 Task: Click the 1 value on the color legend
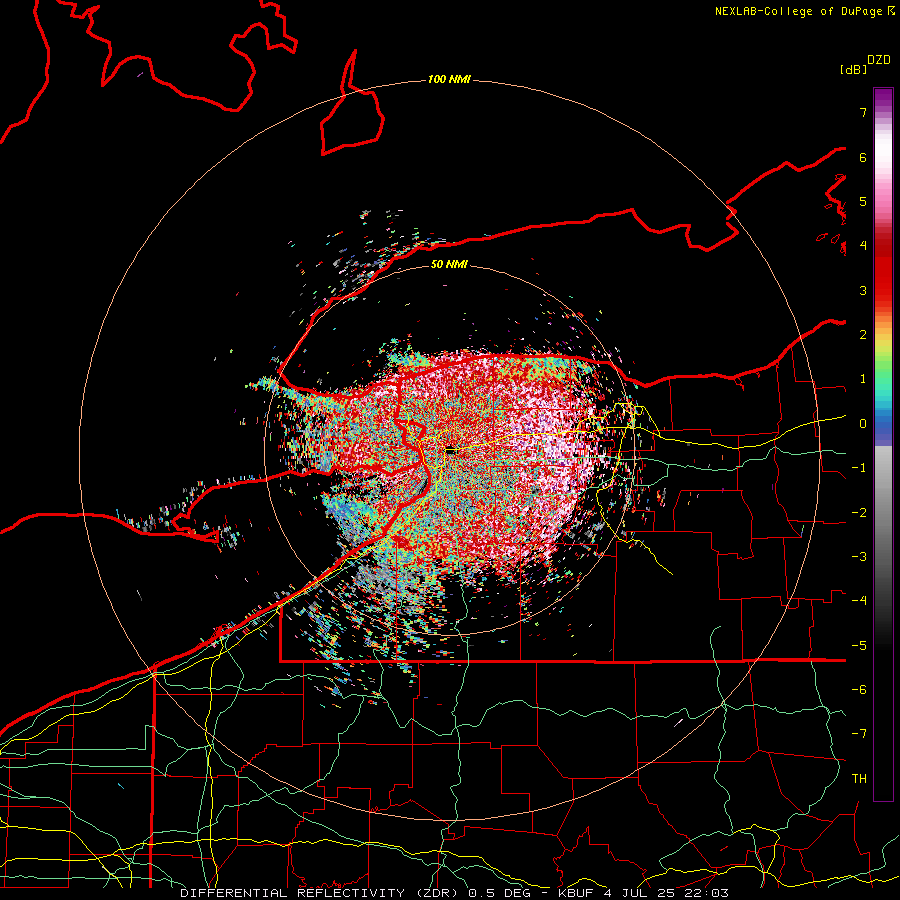click(863, 379)
